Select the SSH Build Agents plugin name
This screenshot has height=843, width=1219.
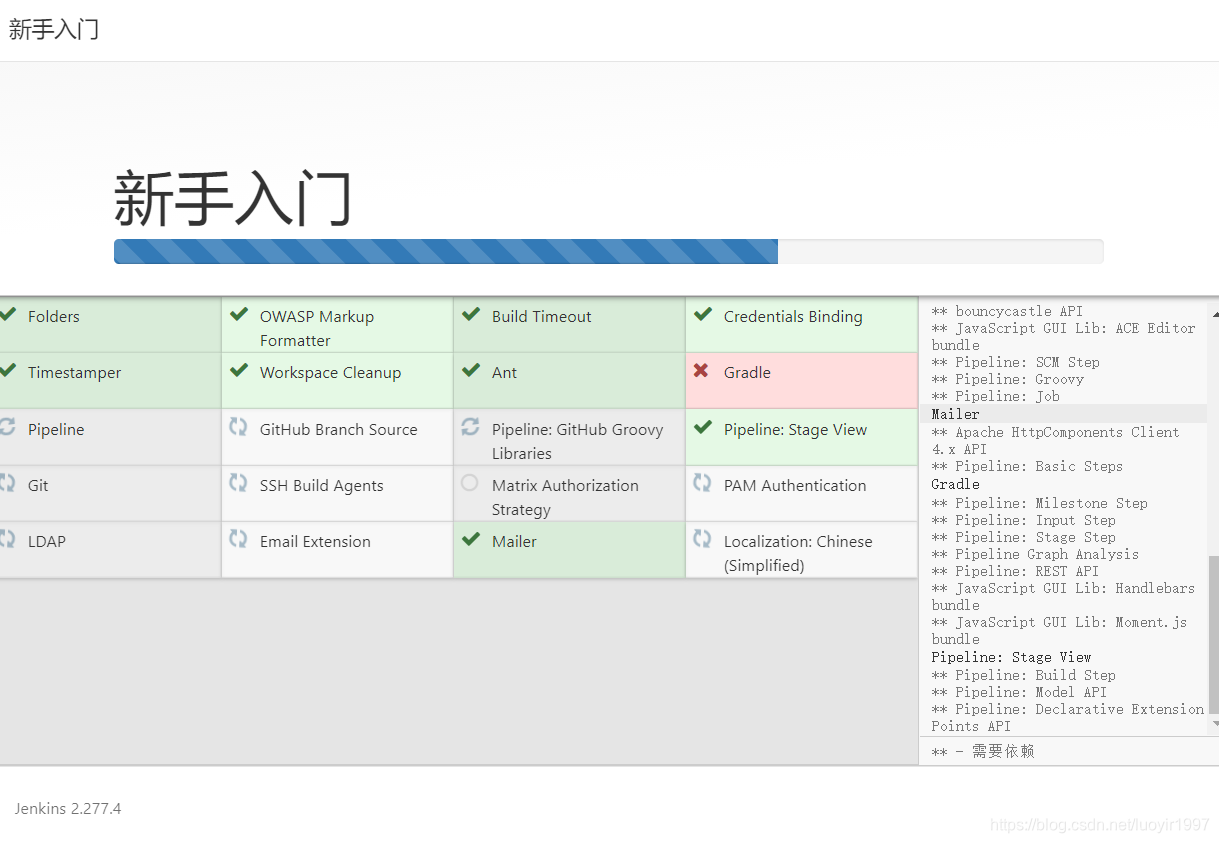(322, 485)
